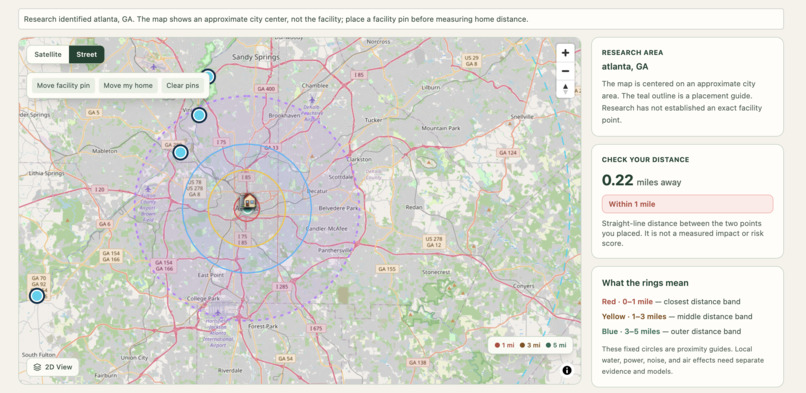Screen dimensions: 806x393
Task: Select the blue marker near Sandy Springs
Action: [x=208, y=77]
